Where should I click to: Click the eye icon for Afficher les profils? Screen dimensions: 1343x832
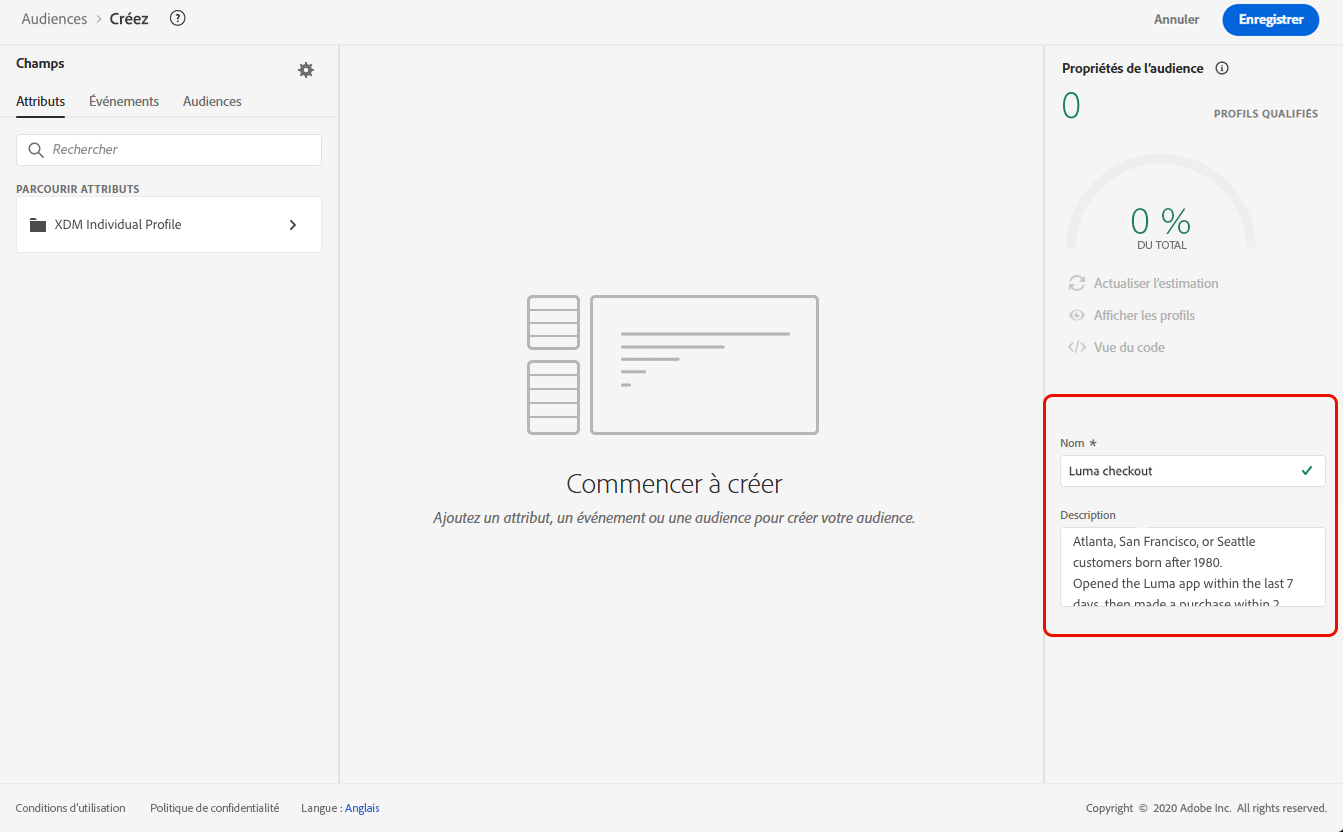coord(1077,315)
